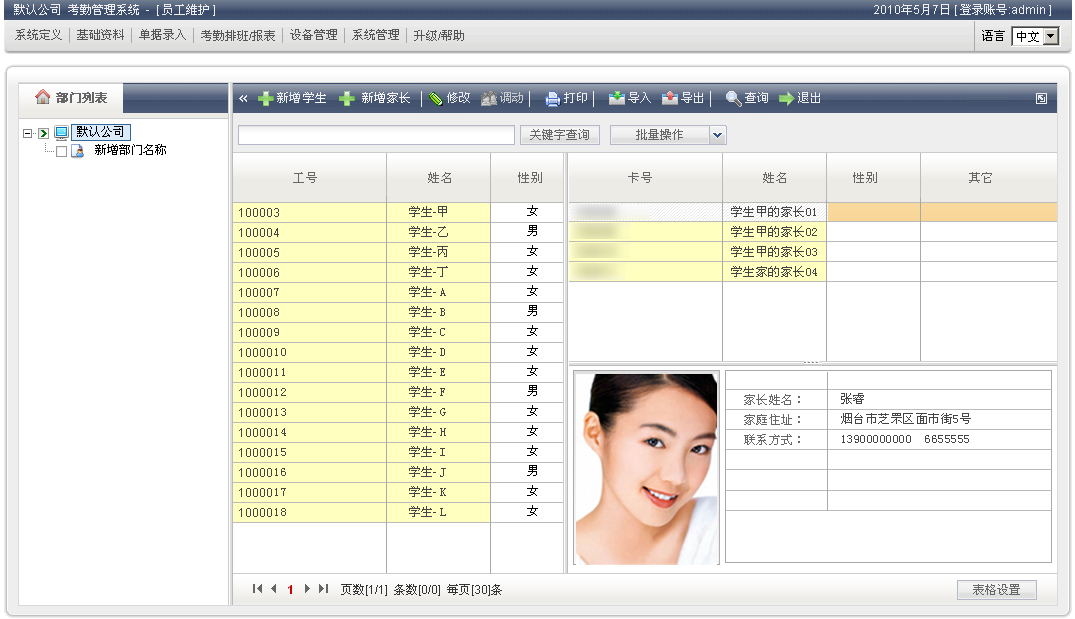Viewport: 1075px width, 619px height.
Task: Click the 打印 print icon
Action: pos(552,99)
